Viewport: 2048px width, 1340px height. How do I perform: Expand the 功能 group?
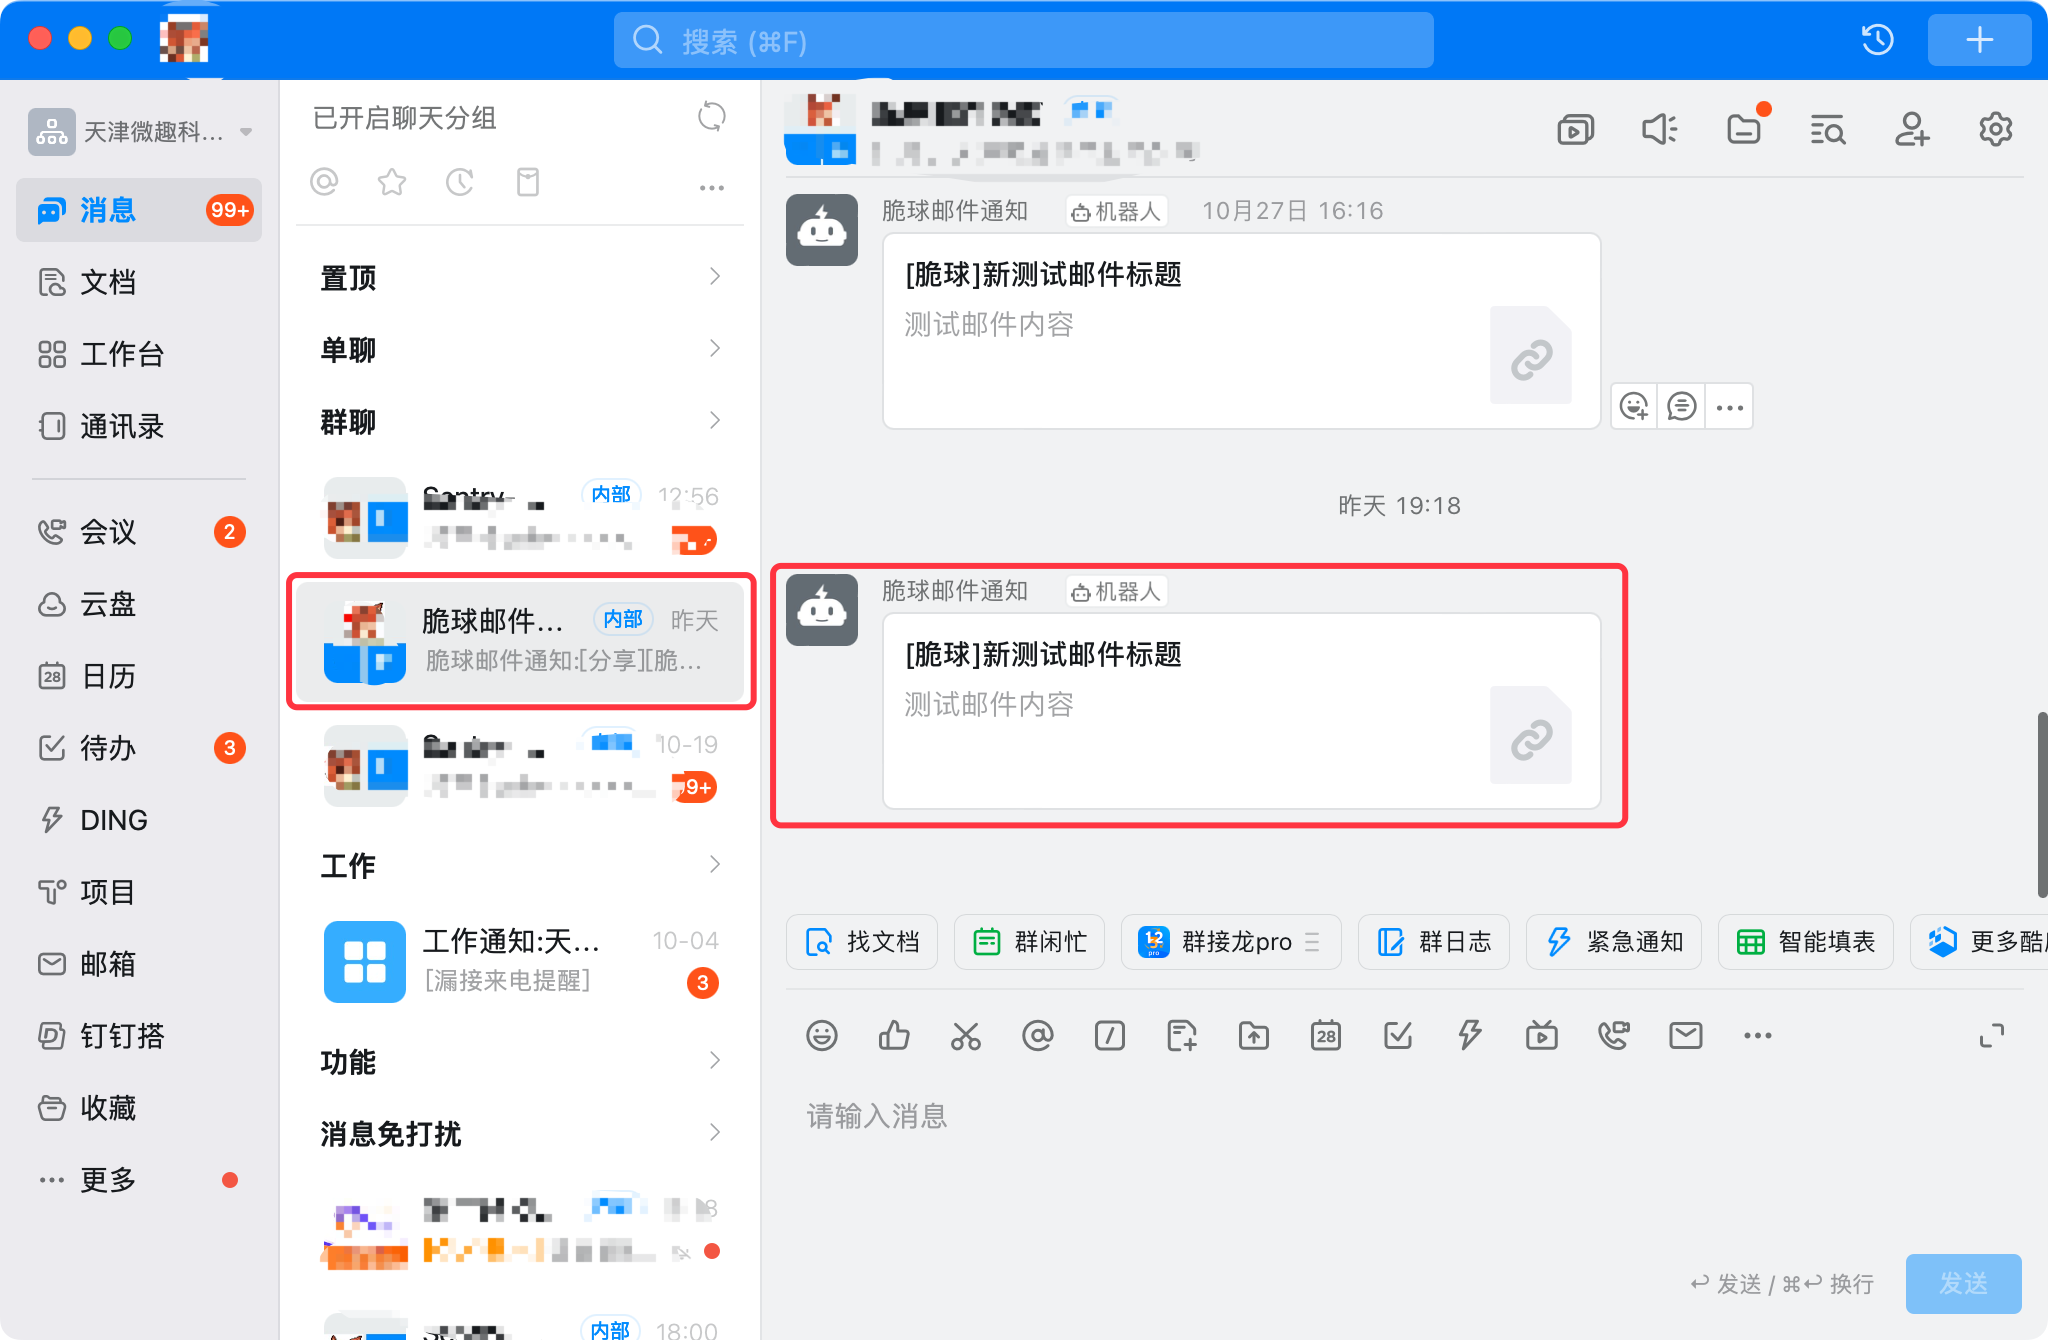(x=520, y=1061)
